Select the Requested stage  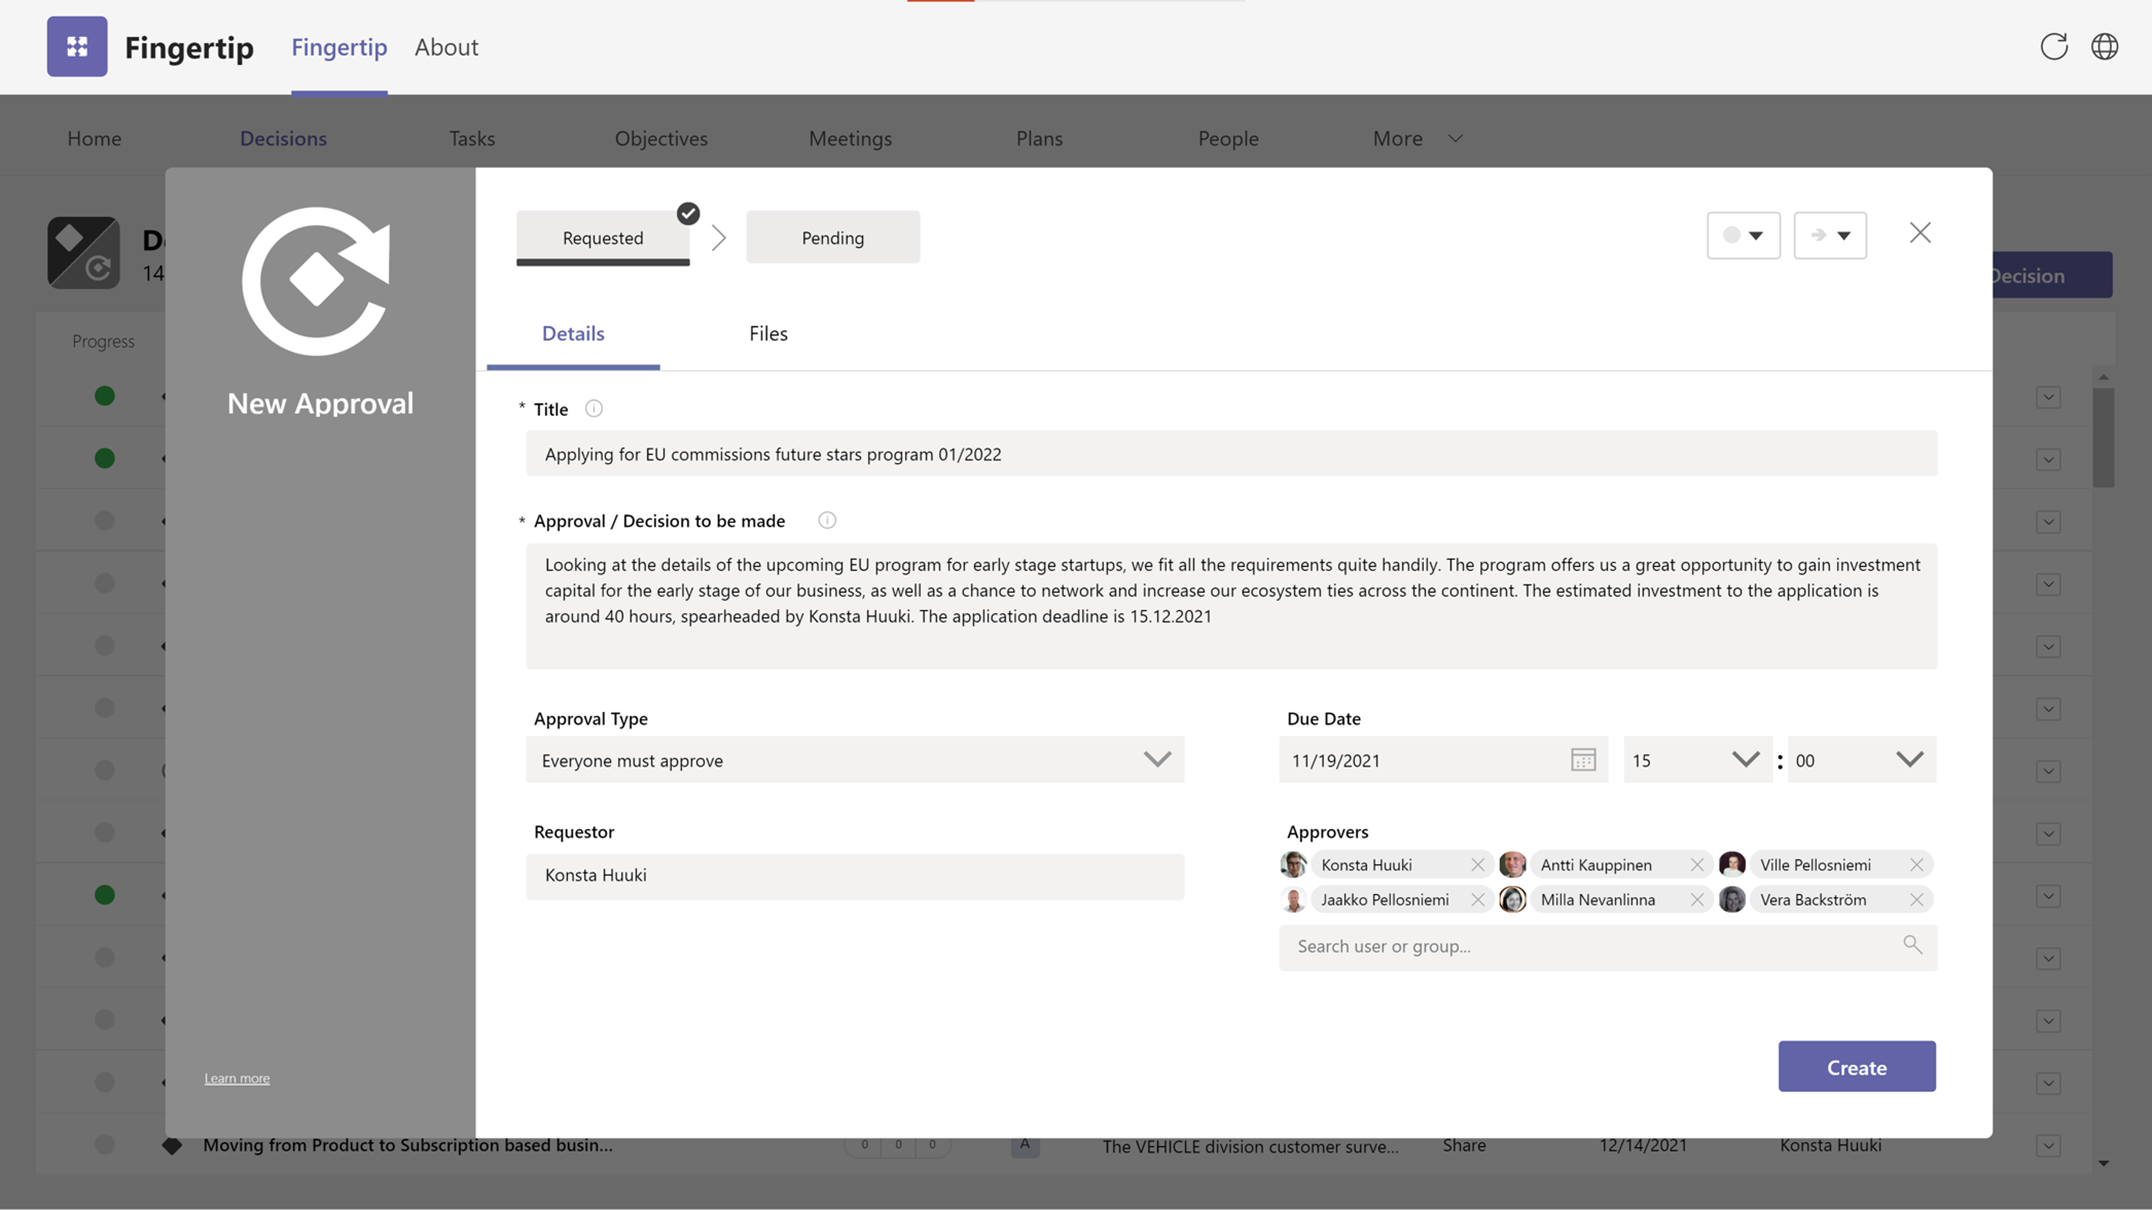tap(602, 237)
